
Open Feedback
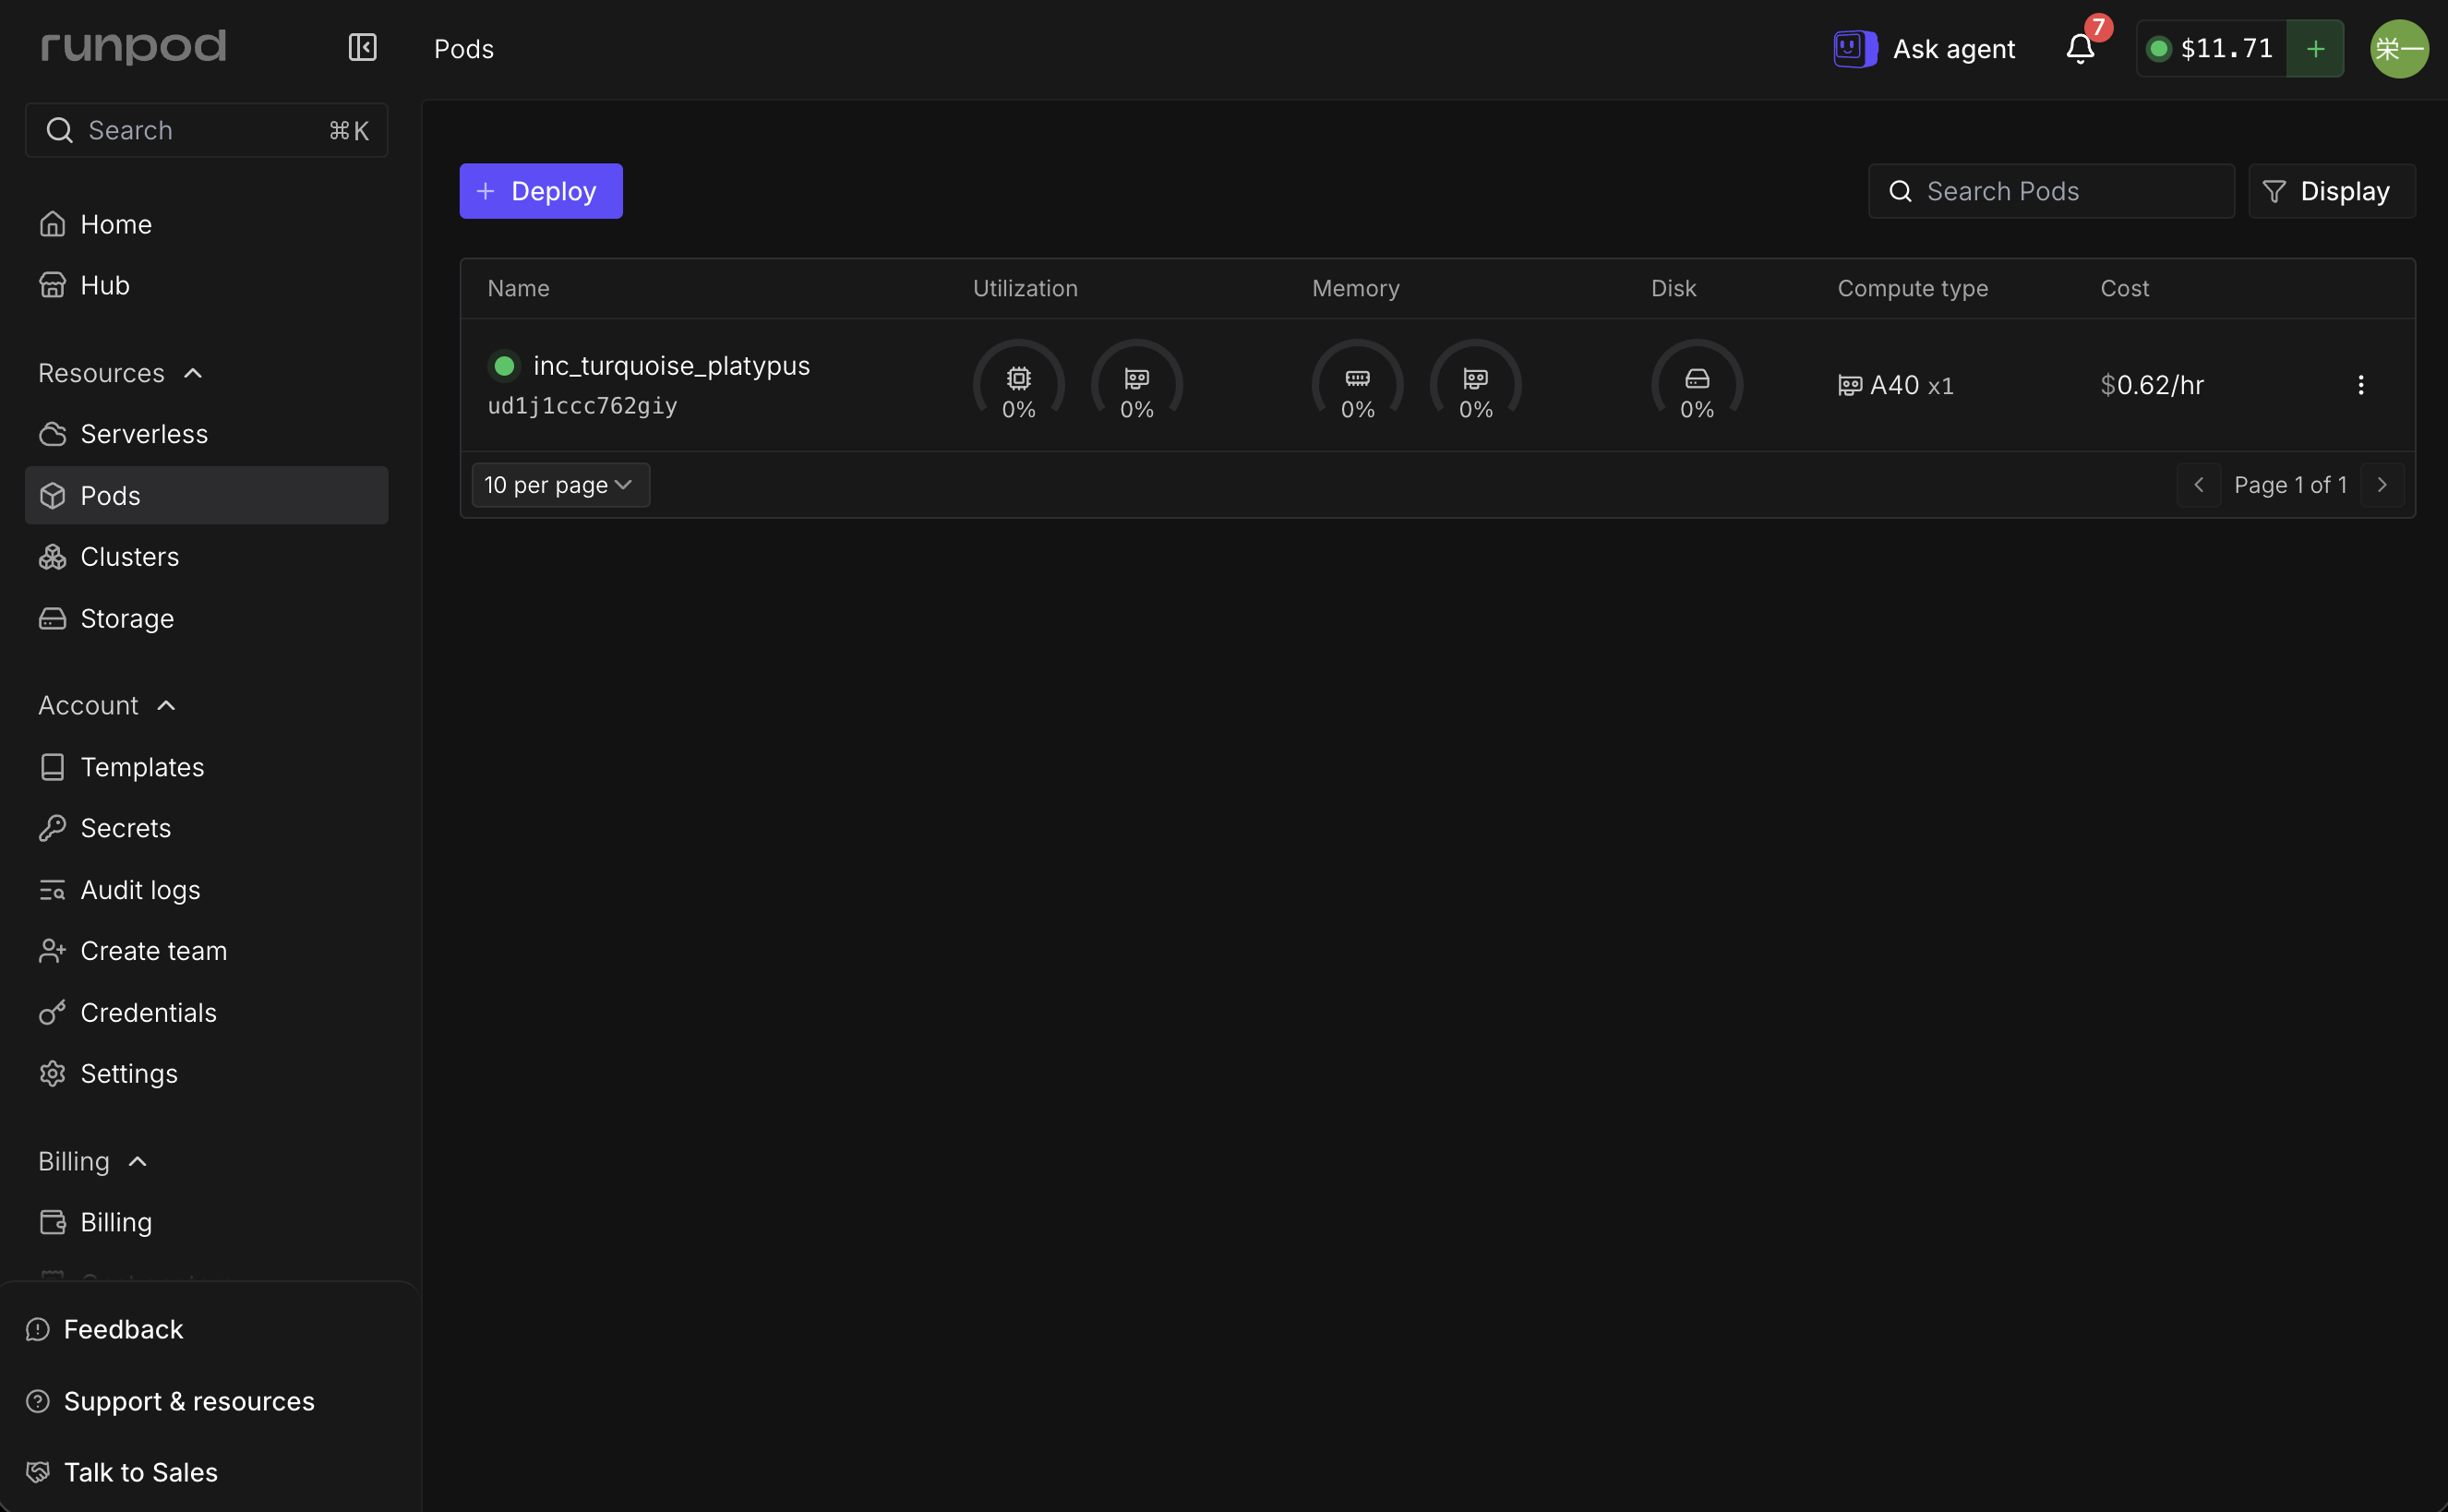tap(105, 1329)
